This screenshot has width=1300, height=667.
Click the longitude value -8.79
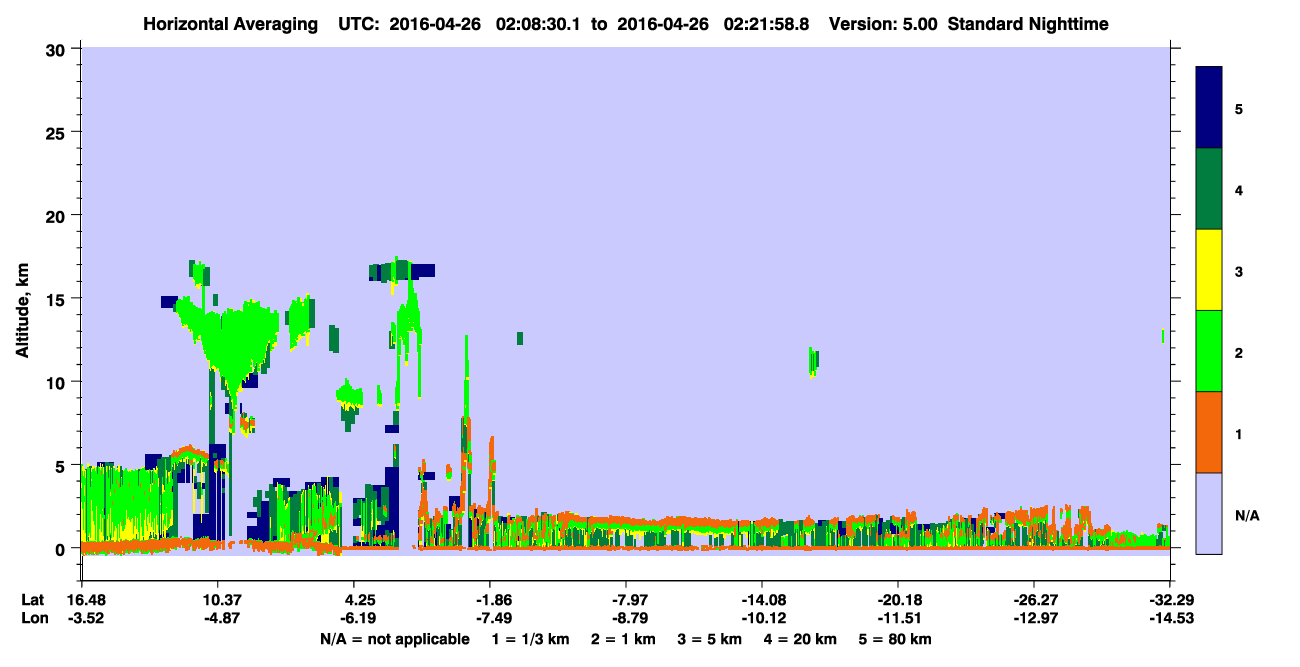coord(625,618)
